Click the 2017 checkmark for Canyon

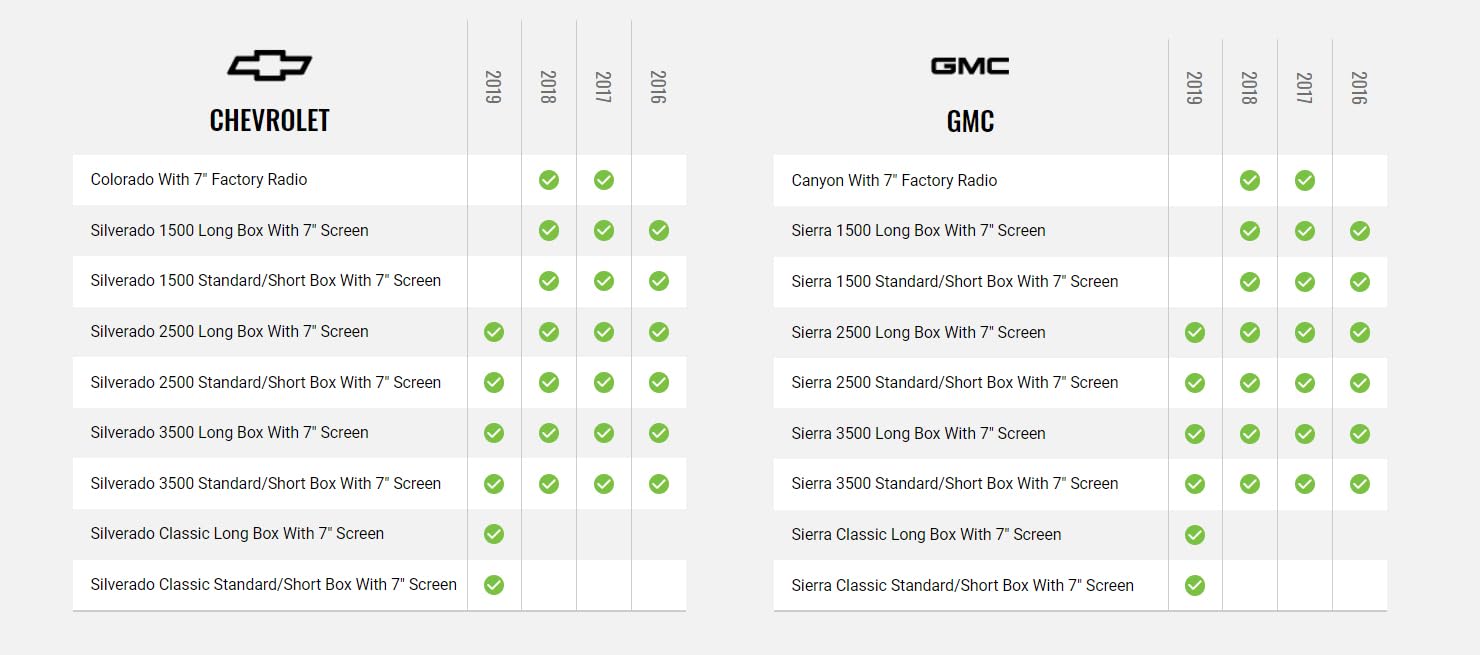pyautogui.click(x=1305, y=181)
